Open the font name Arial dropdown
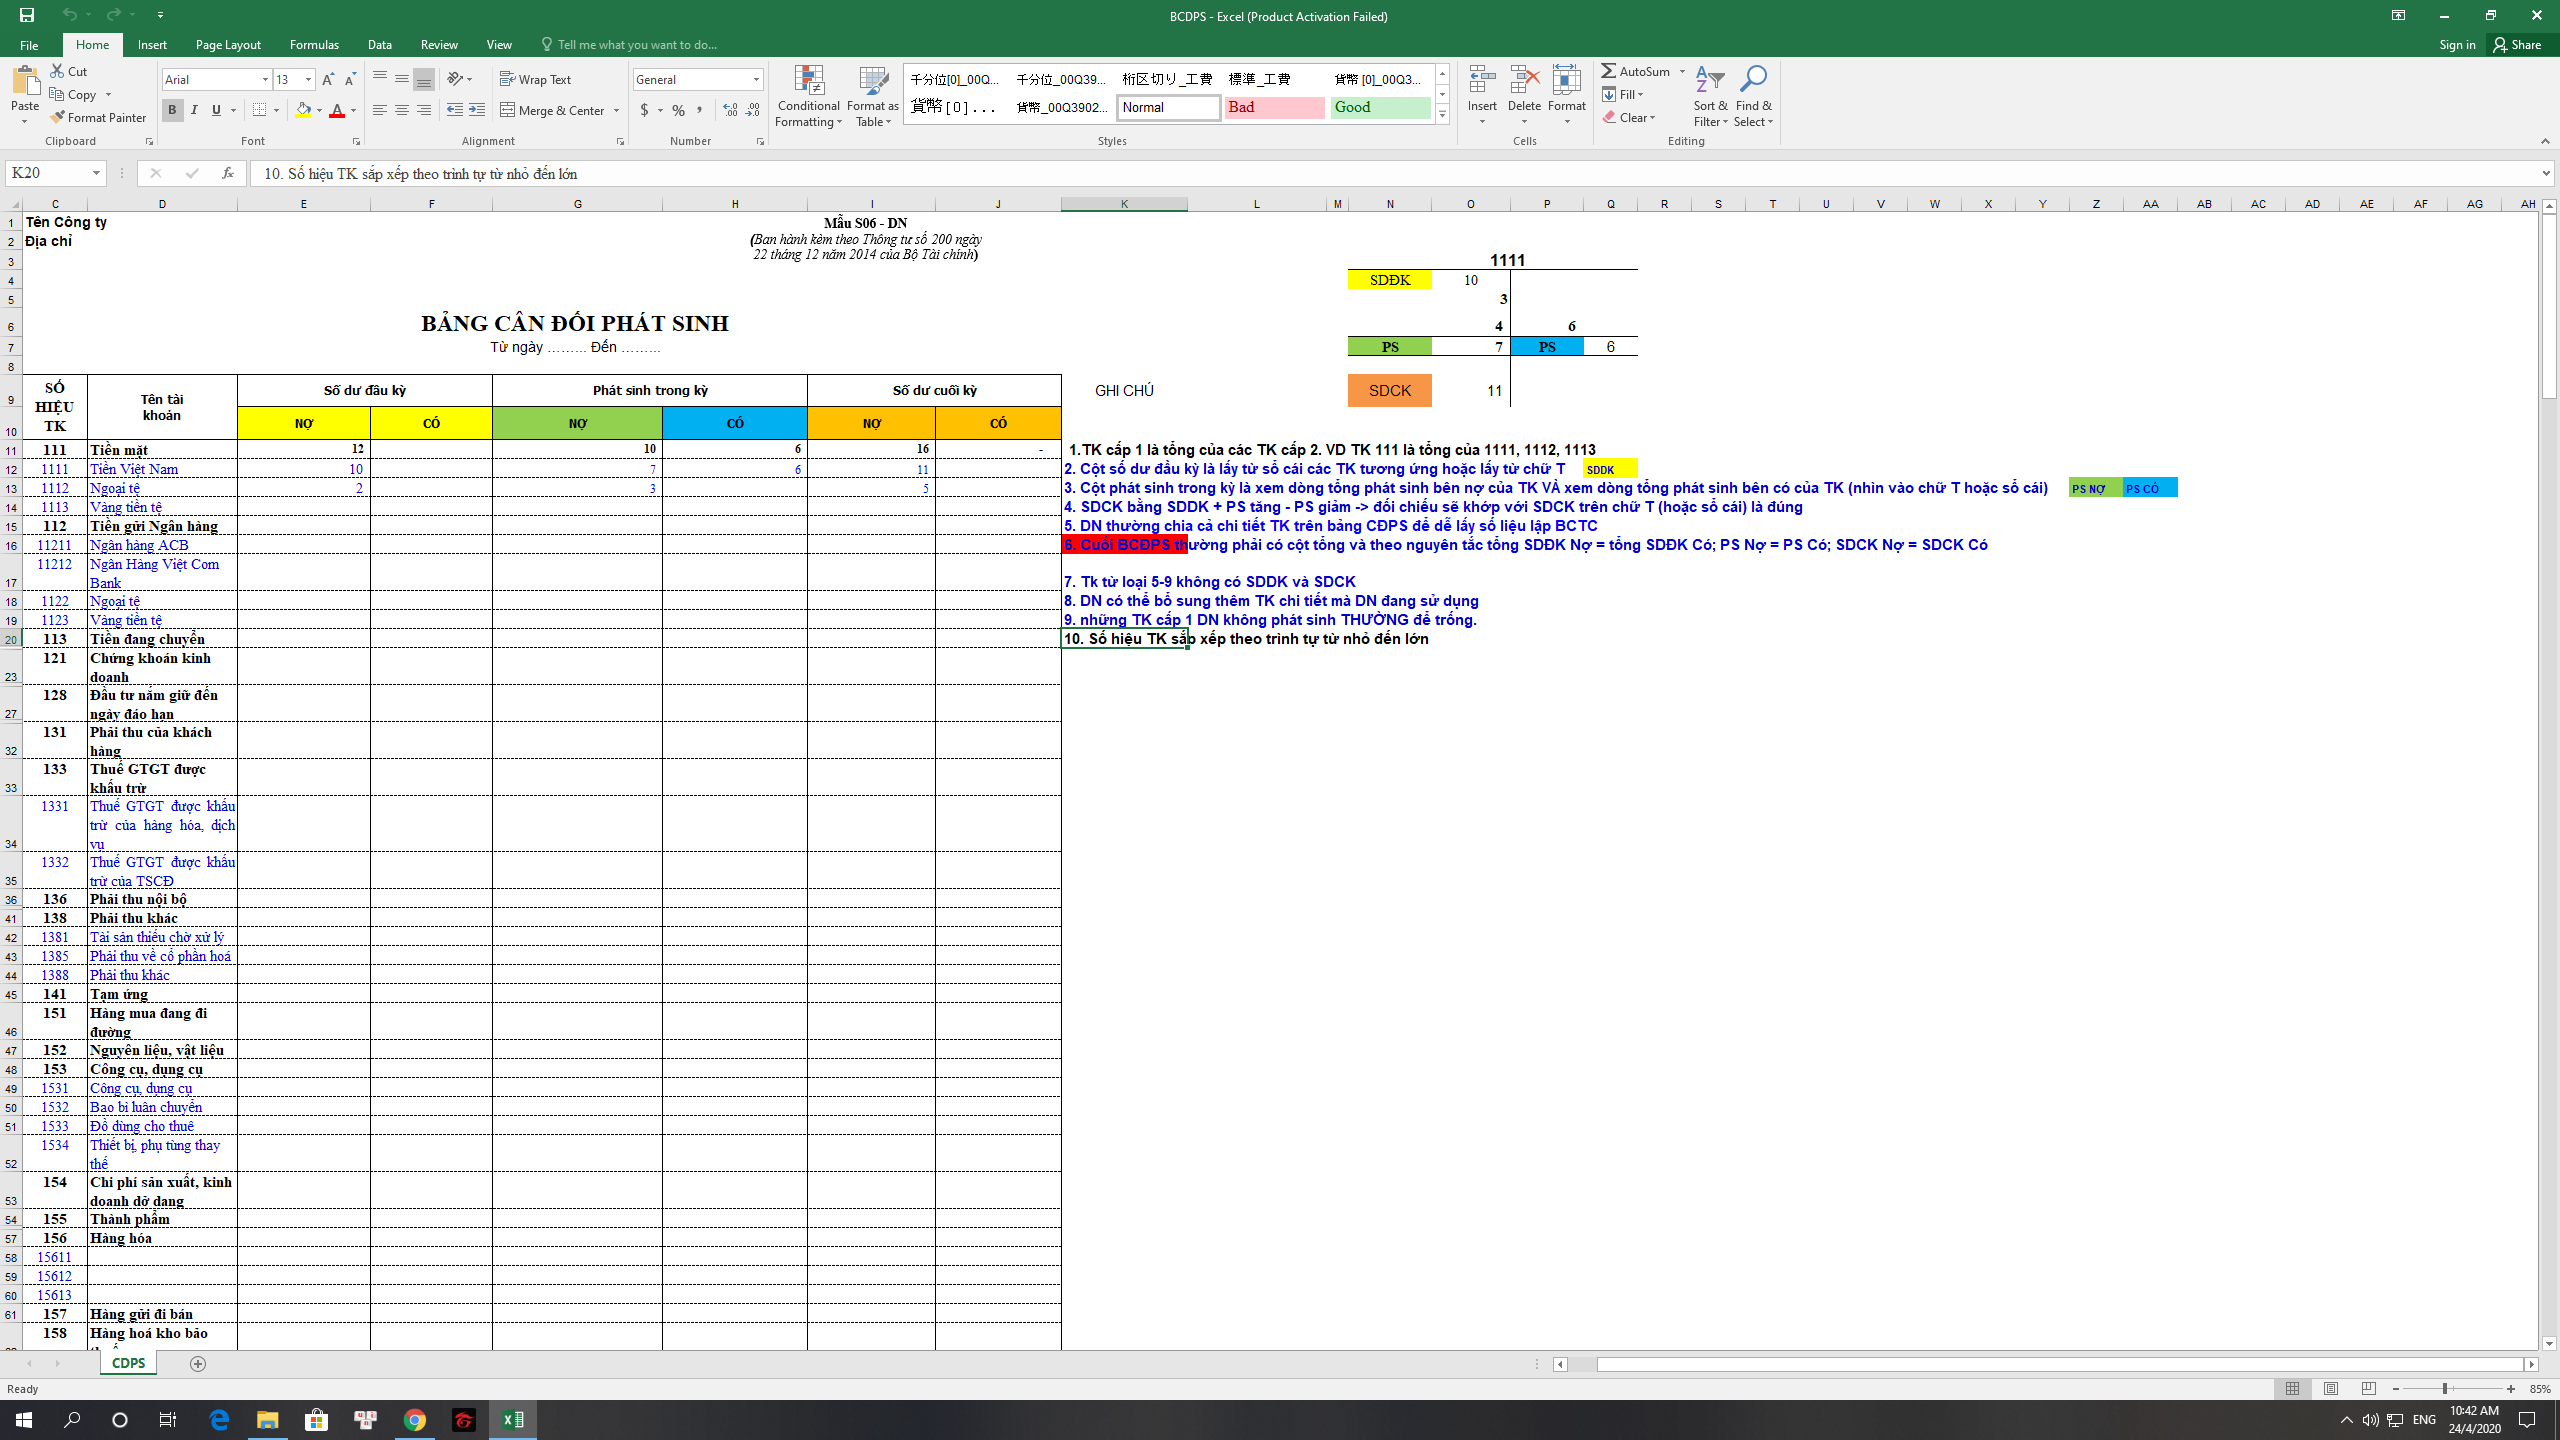 (265, 79)
